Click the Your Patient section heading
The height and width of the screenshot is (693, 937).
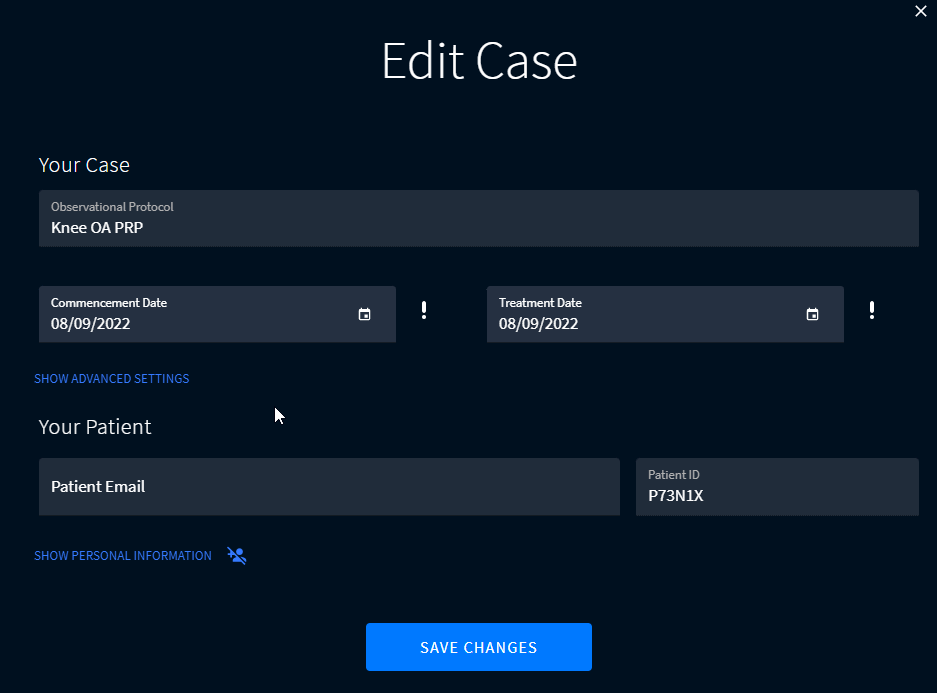pyautogui.click(x=95, y=427)
